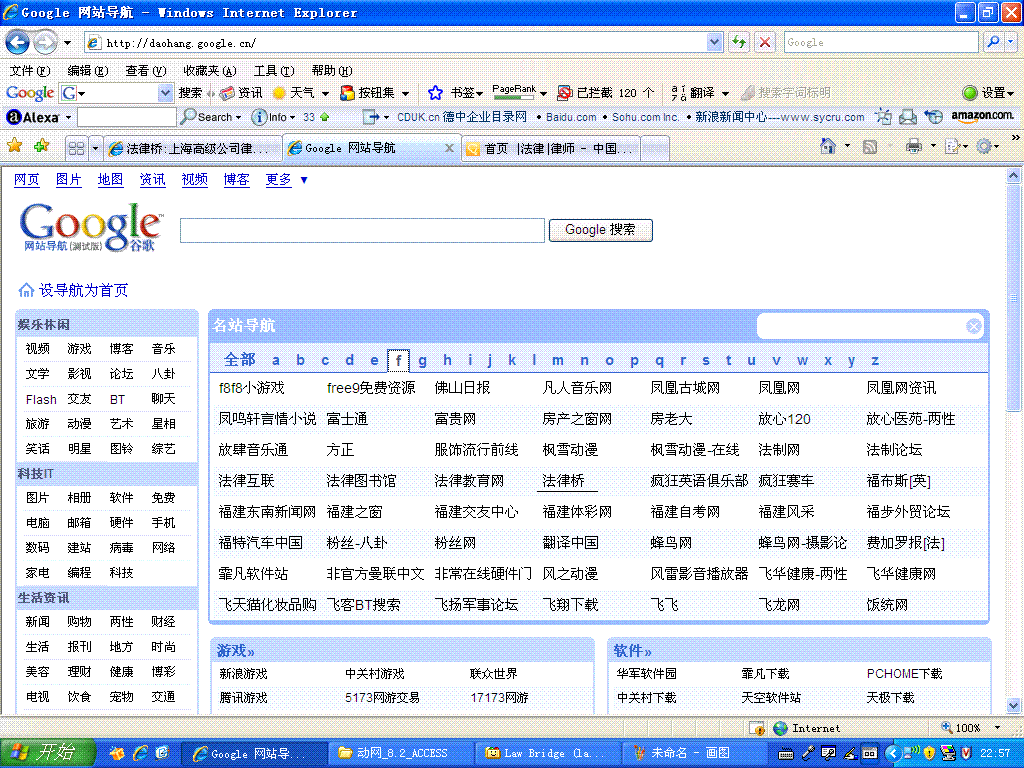The height and width of the screenshot is (768, 1024).
Task: Select letter g in the alphabet filter
Action: 423,360
